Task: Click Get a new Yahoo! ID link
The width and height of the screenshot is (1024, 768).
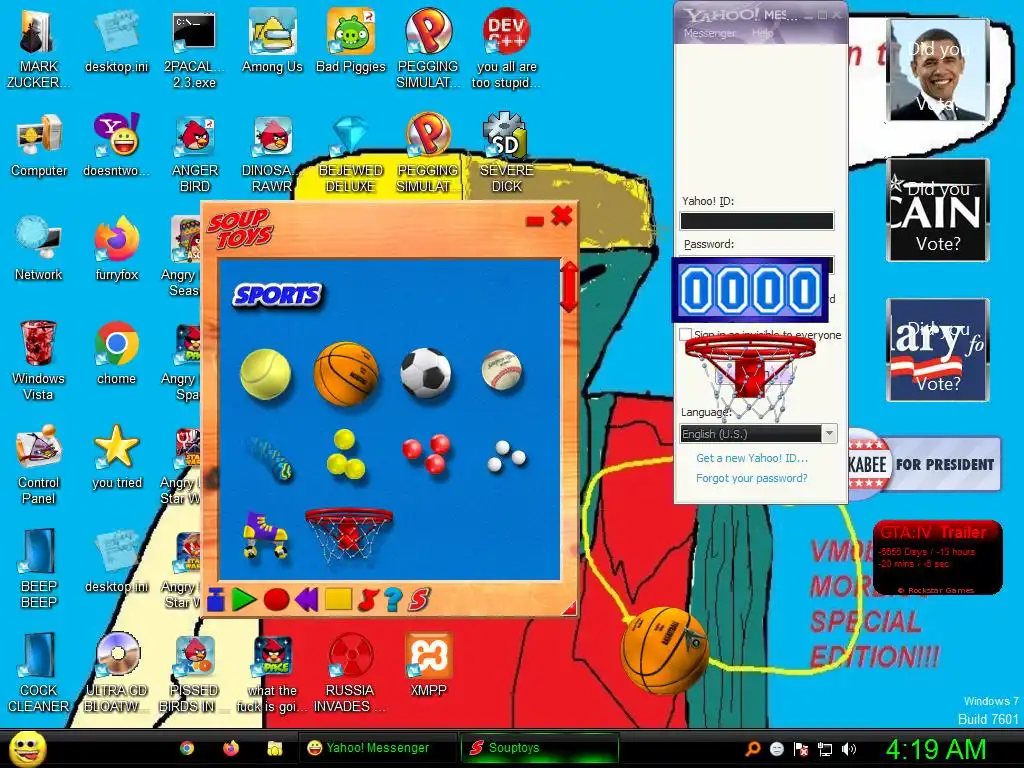Action: [x=752, y=458]
